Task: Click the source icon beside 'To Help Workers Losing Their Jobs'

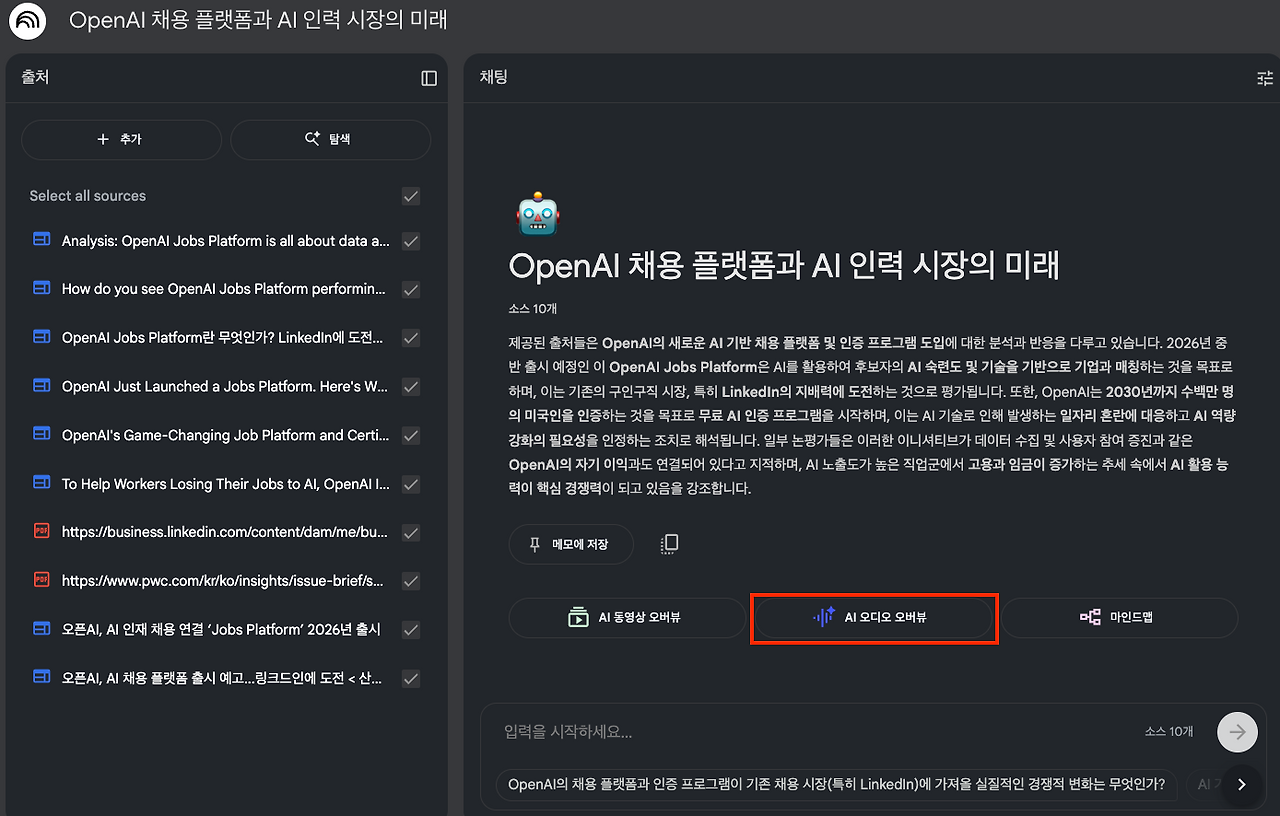Action: click(x=41, y=483)
